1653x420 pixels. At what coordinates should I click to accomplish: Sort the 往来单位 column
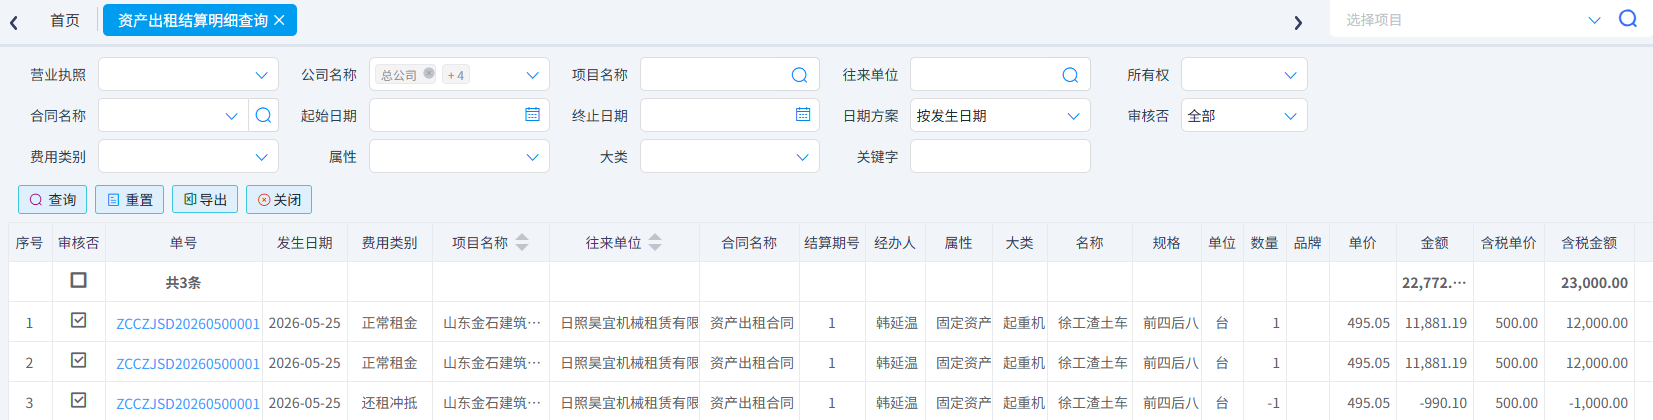click(655, 242)
